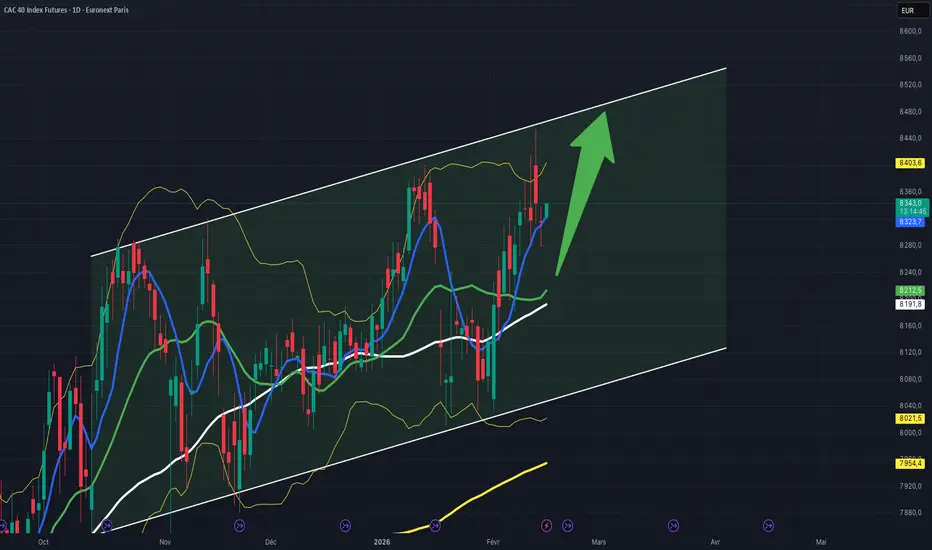This screenshot has height=550, width=932.
Task: Click the CAC 40 Index Futures title
Action: click(x=66, y=10)
